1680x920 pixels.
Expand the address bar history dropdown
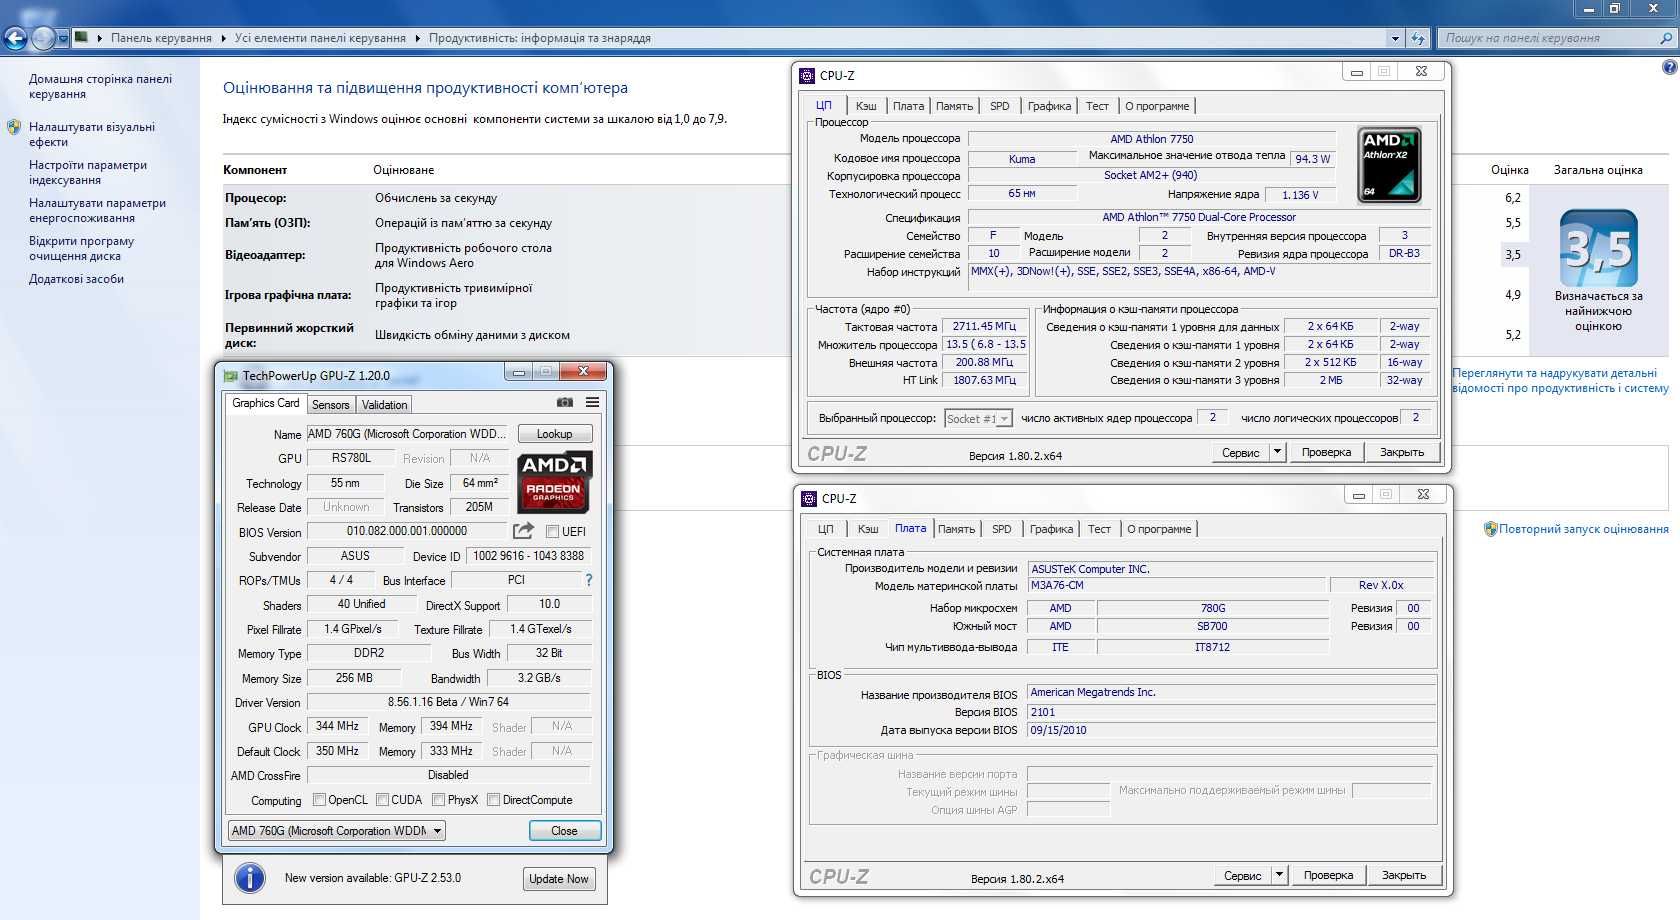point(1395,38)
